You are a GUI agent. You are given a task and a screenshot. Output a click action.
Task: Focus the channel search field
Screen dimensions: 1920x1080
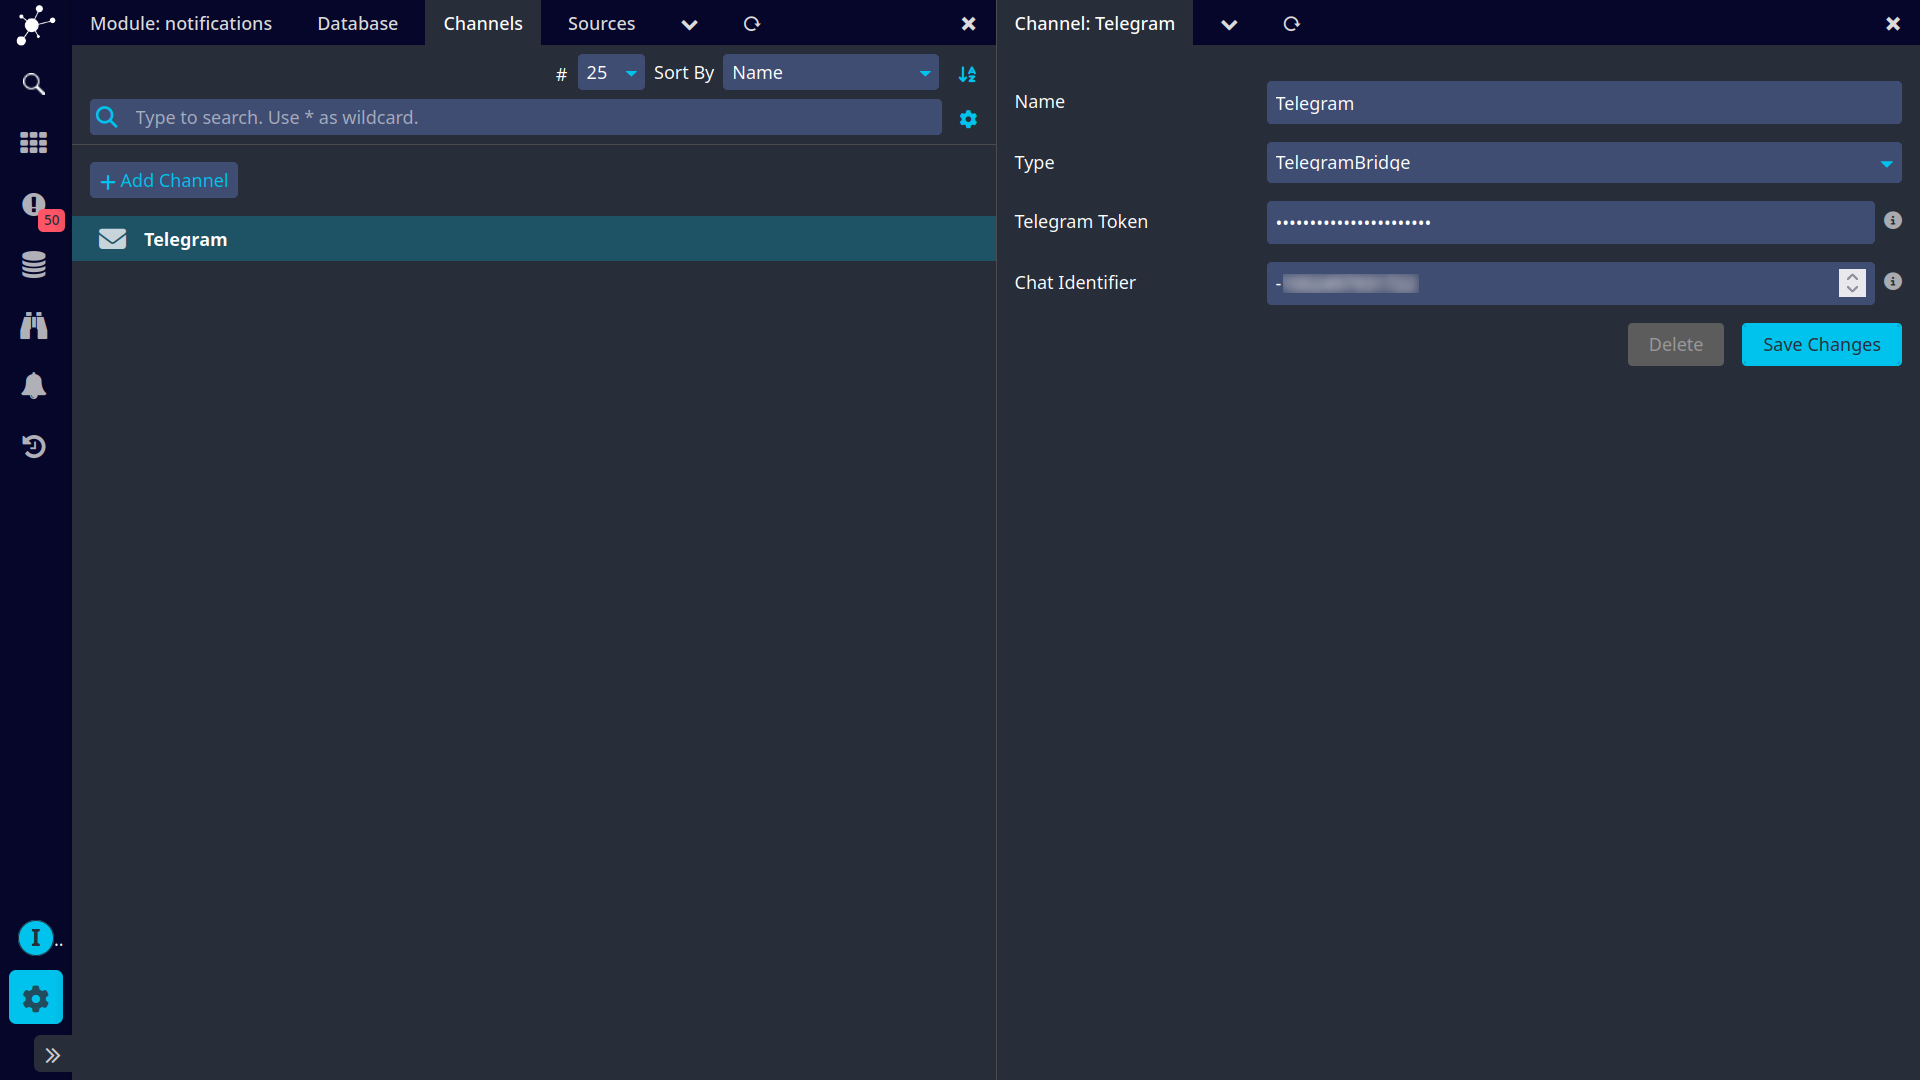[x=516, y=117]
